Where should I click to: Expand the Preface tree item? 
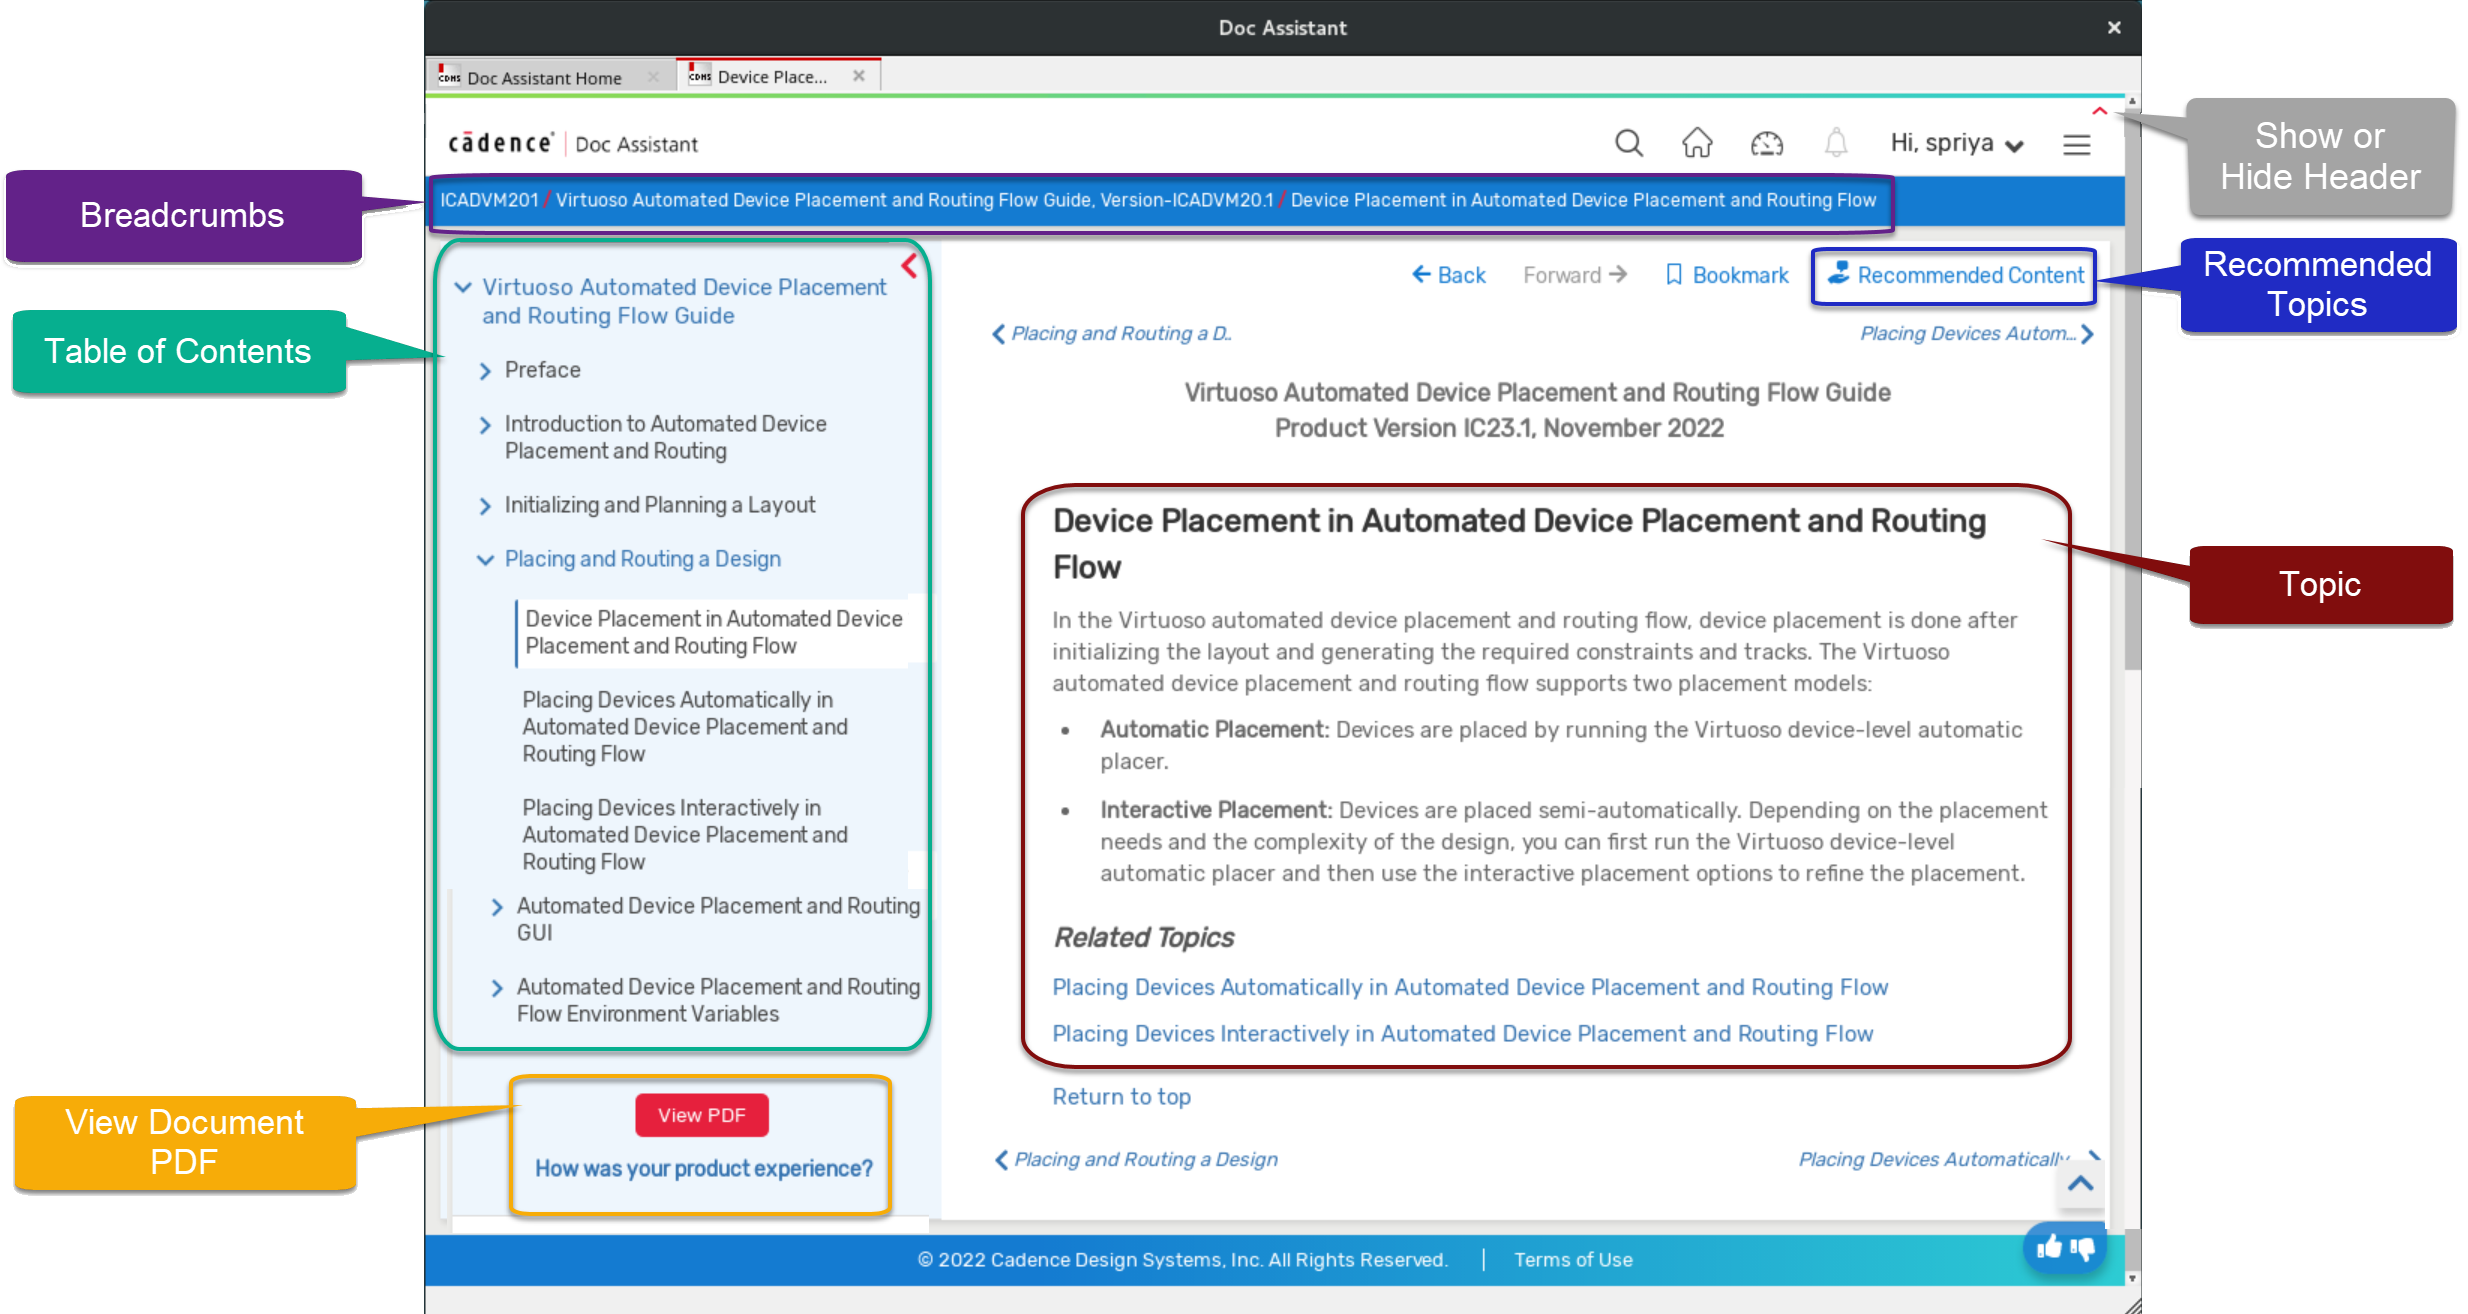pyautogui.click(x=486, y=371)
